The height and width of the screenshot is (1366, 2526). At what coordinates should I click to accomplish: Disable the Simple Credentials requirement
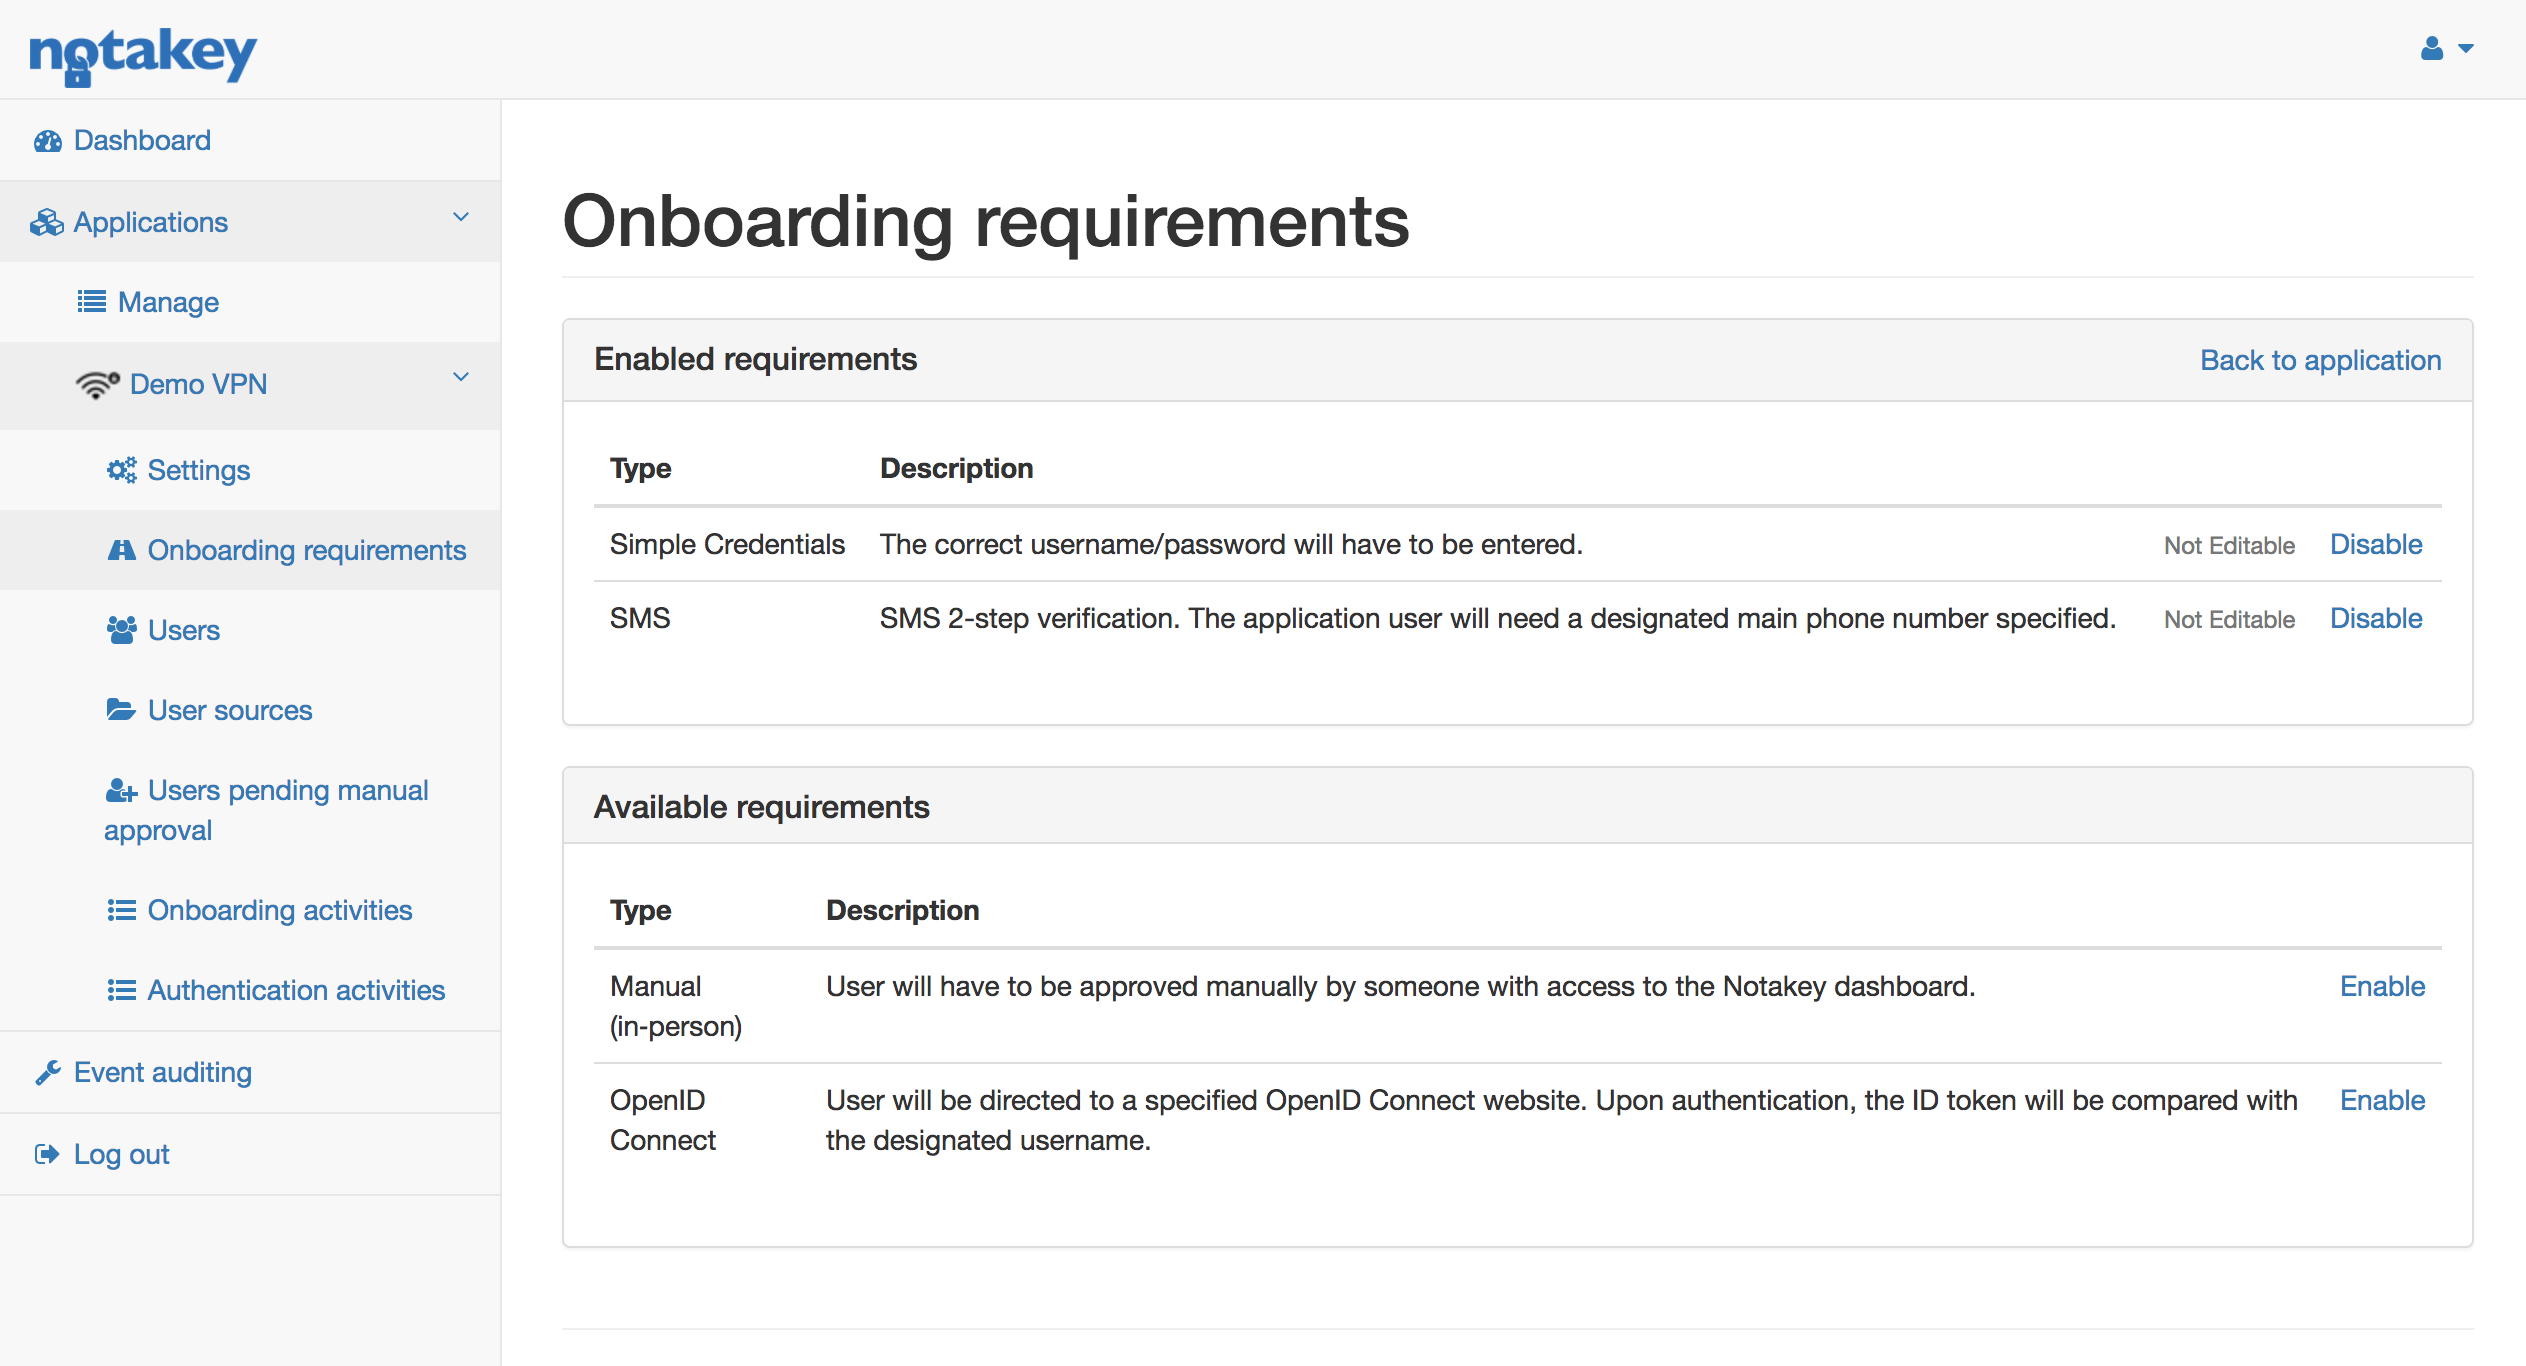2376,544
